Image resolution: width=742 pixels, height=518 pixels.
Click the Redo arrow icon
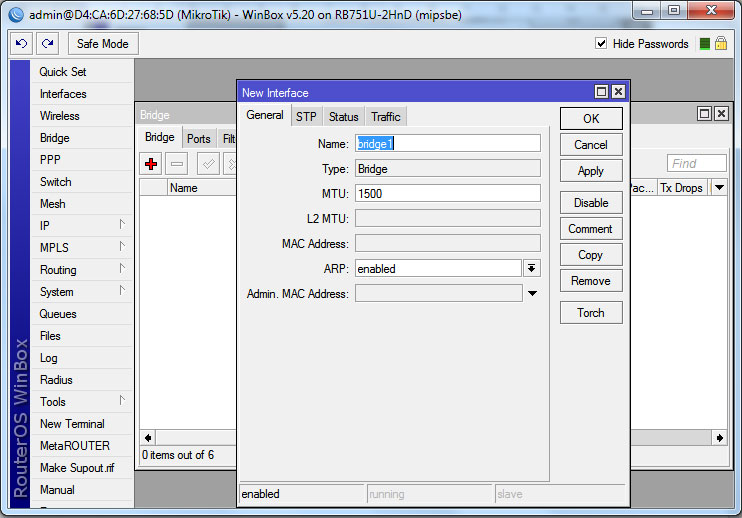(x=47, y=44)
